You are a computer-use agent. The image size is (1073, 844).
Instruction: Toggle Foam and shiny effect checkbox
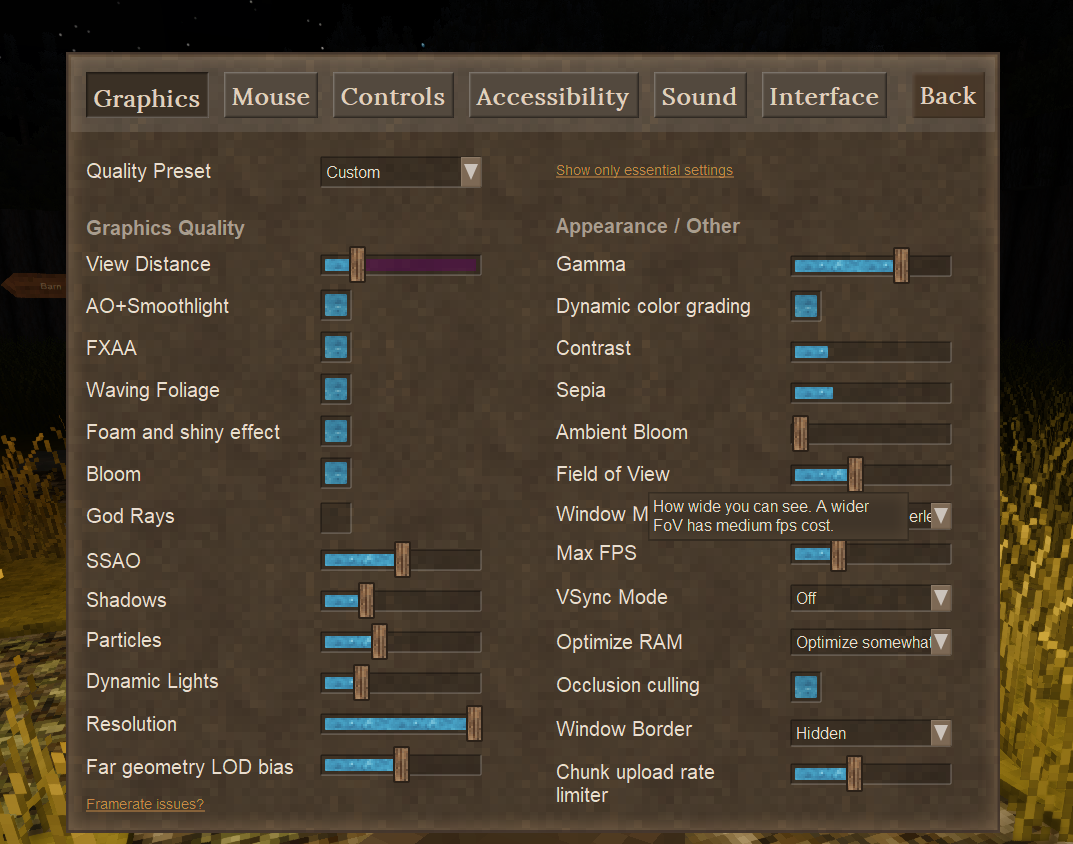point(336,431)
